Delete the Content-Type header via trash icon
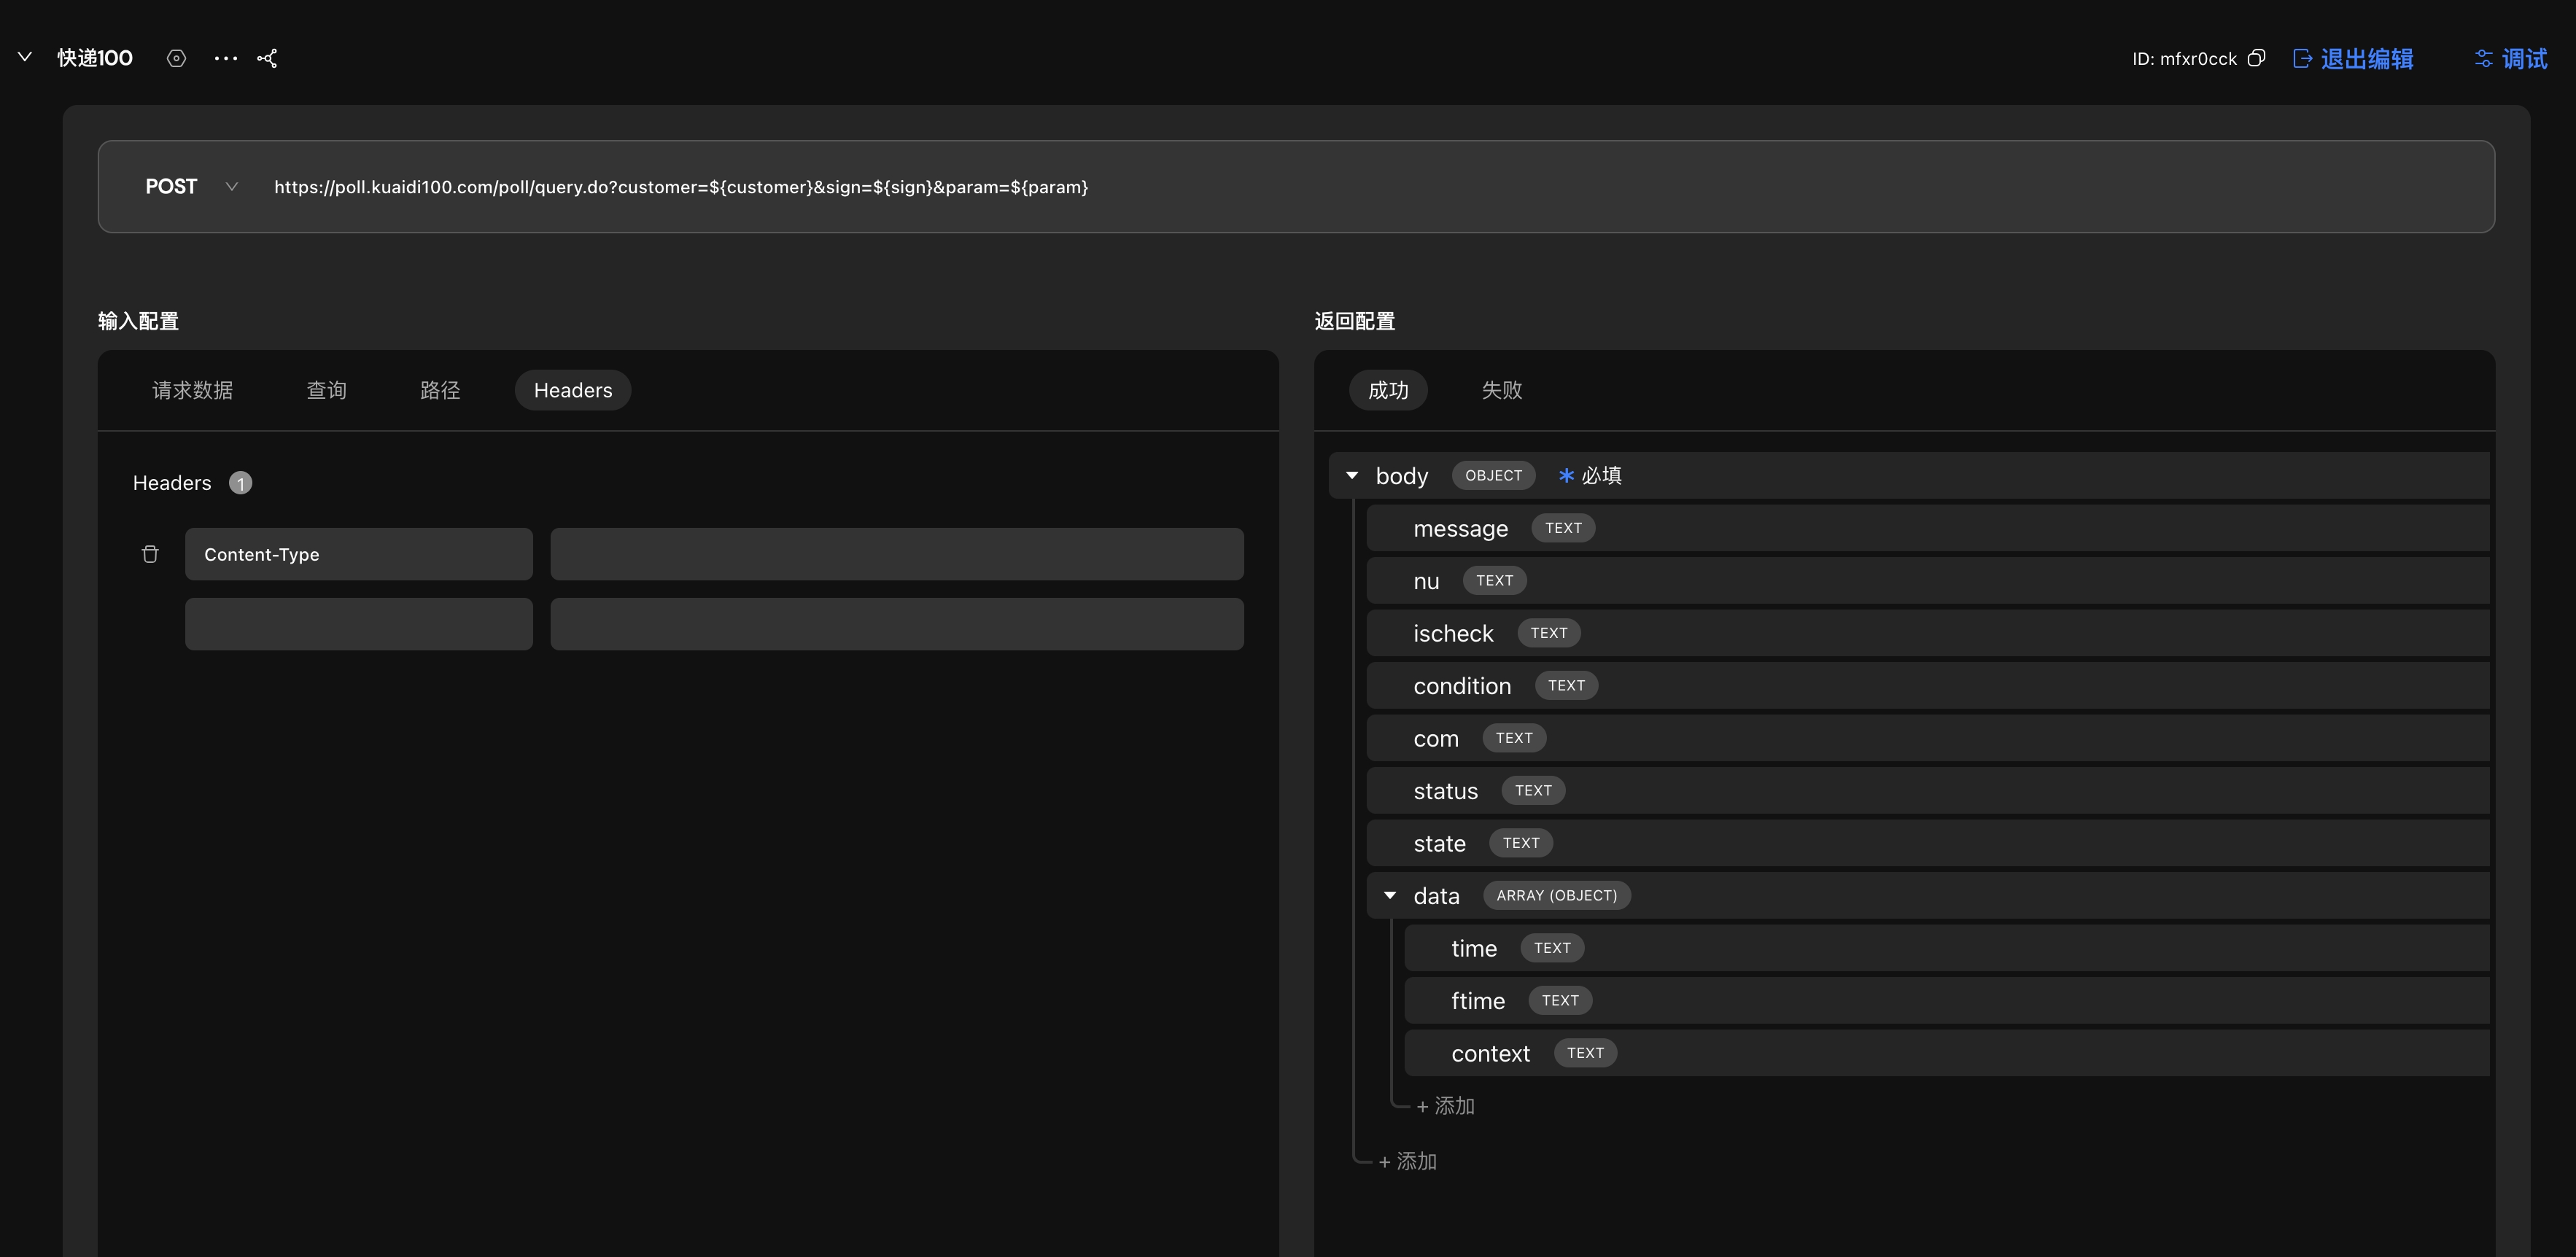Image resolution: width=2576 pixels, height=1257 pixels. click(x=150, y=554)
